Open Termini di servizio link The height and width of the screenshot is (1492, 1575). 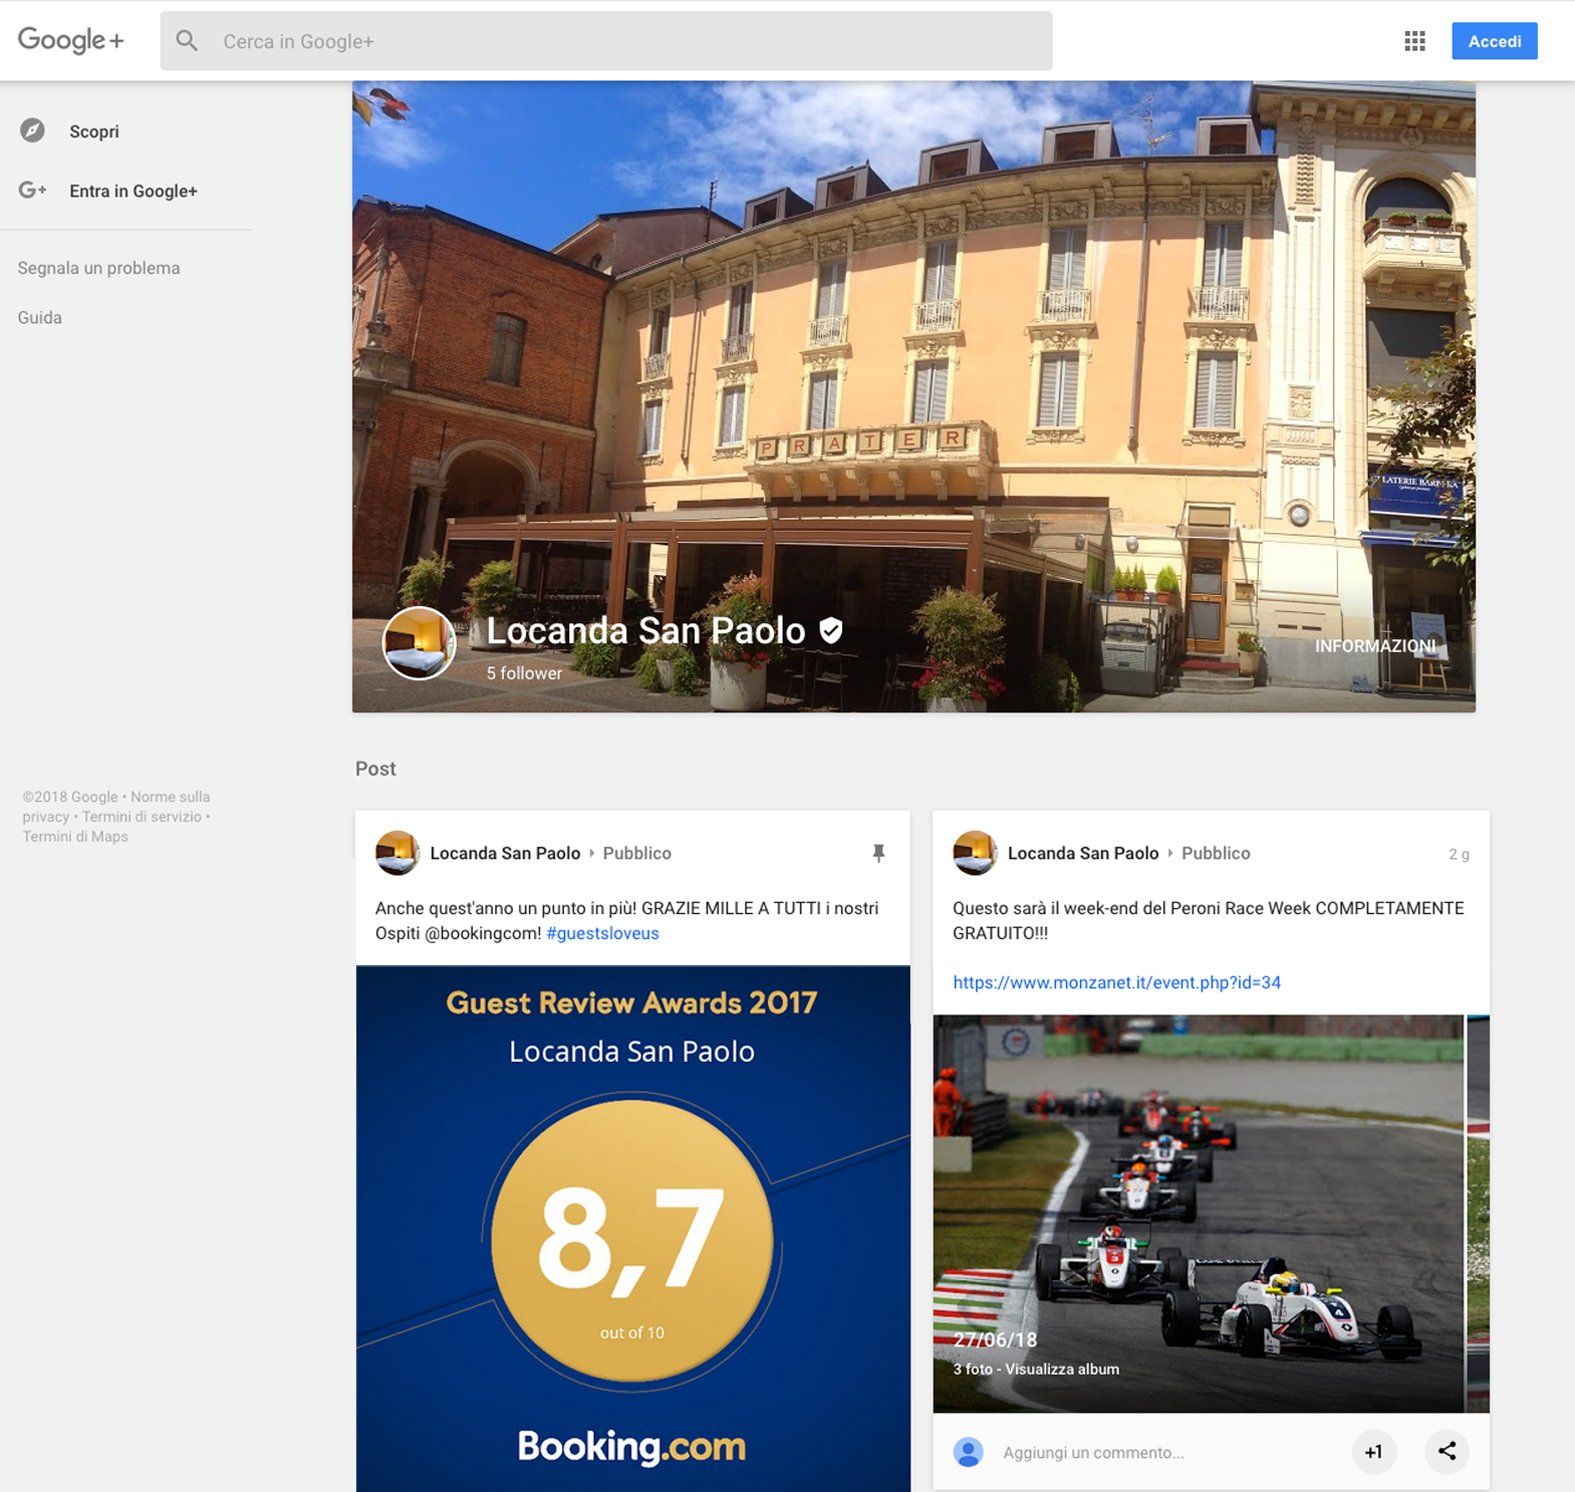click(142, 817)
